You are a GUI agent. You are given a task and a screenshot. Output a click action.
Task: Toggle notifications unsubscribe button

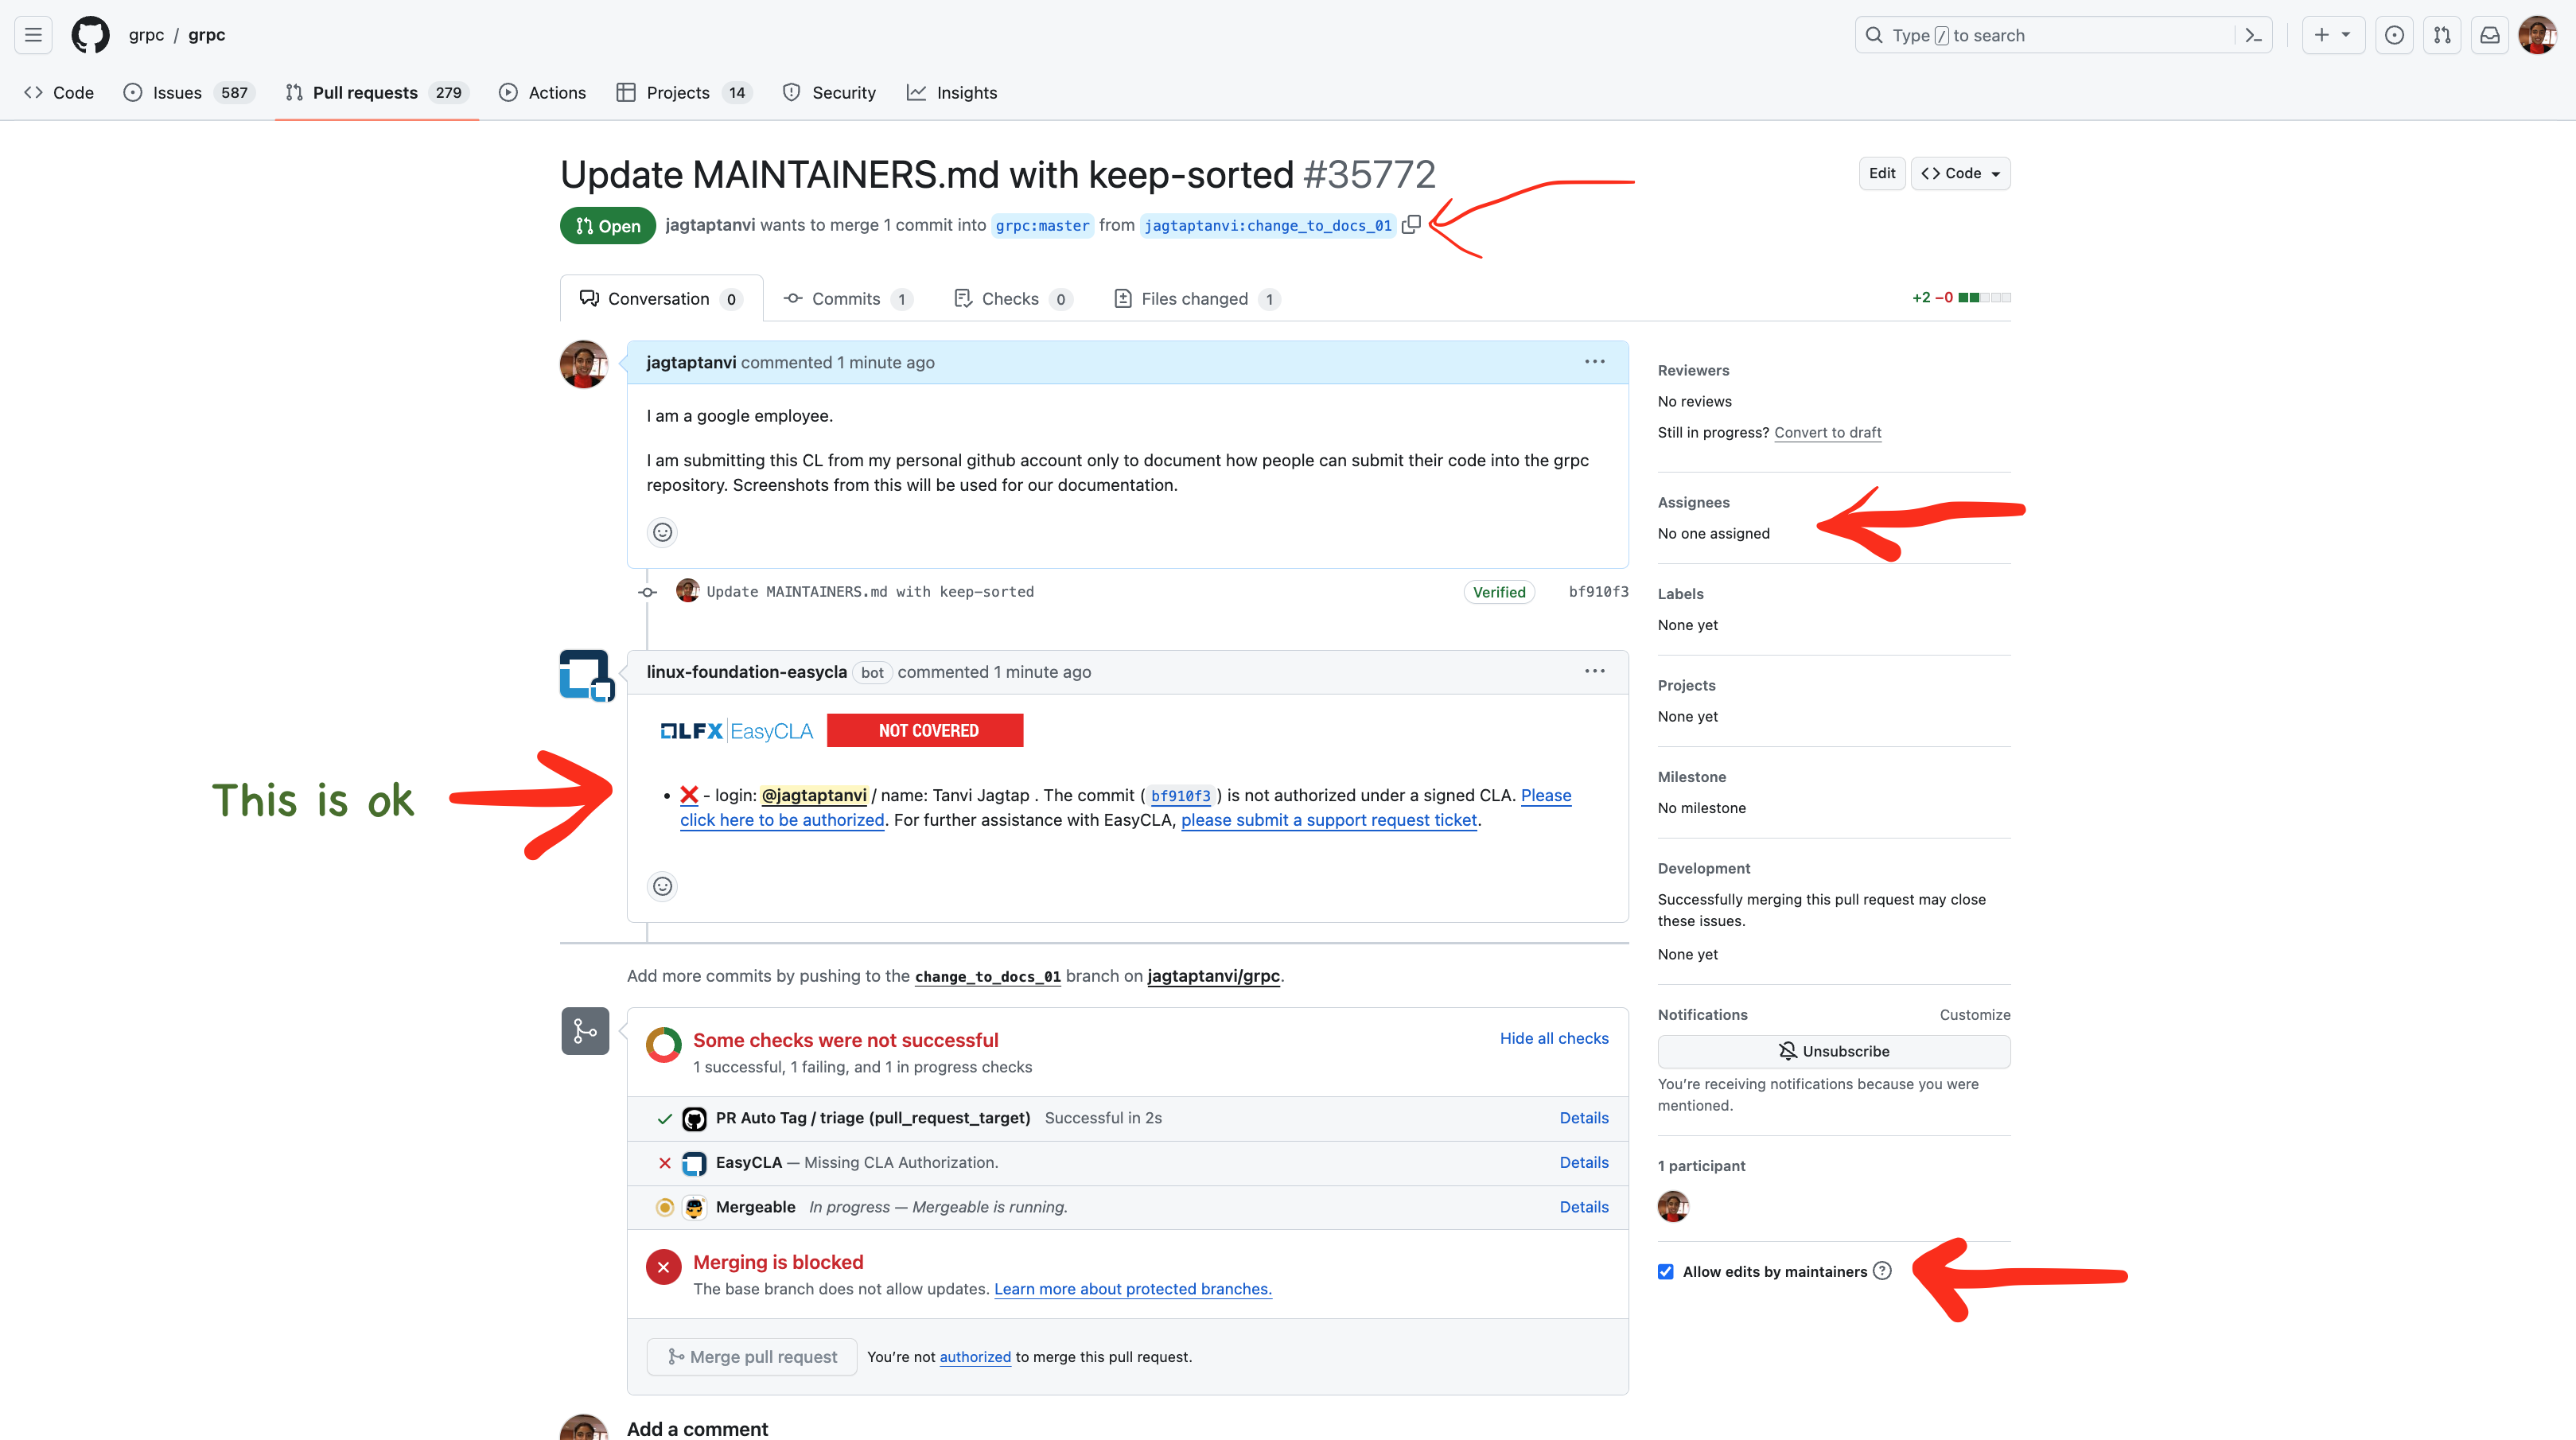[x=1835, y=1051]
